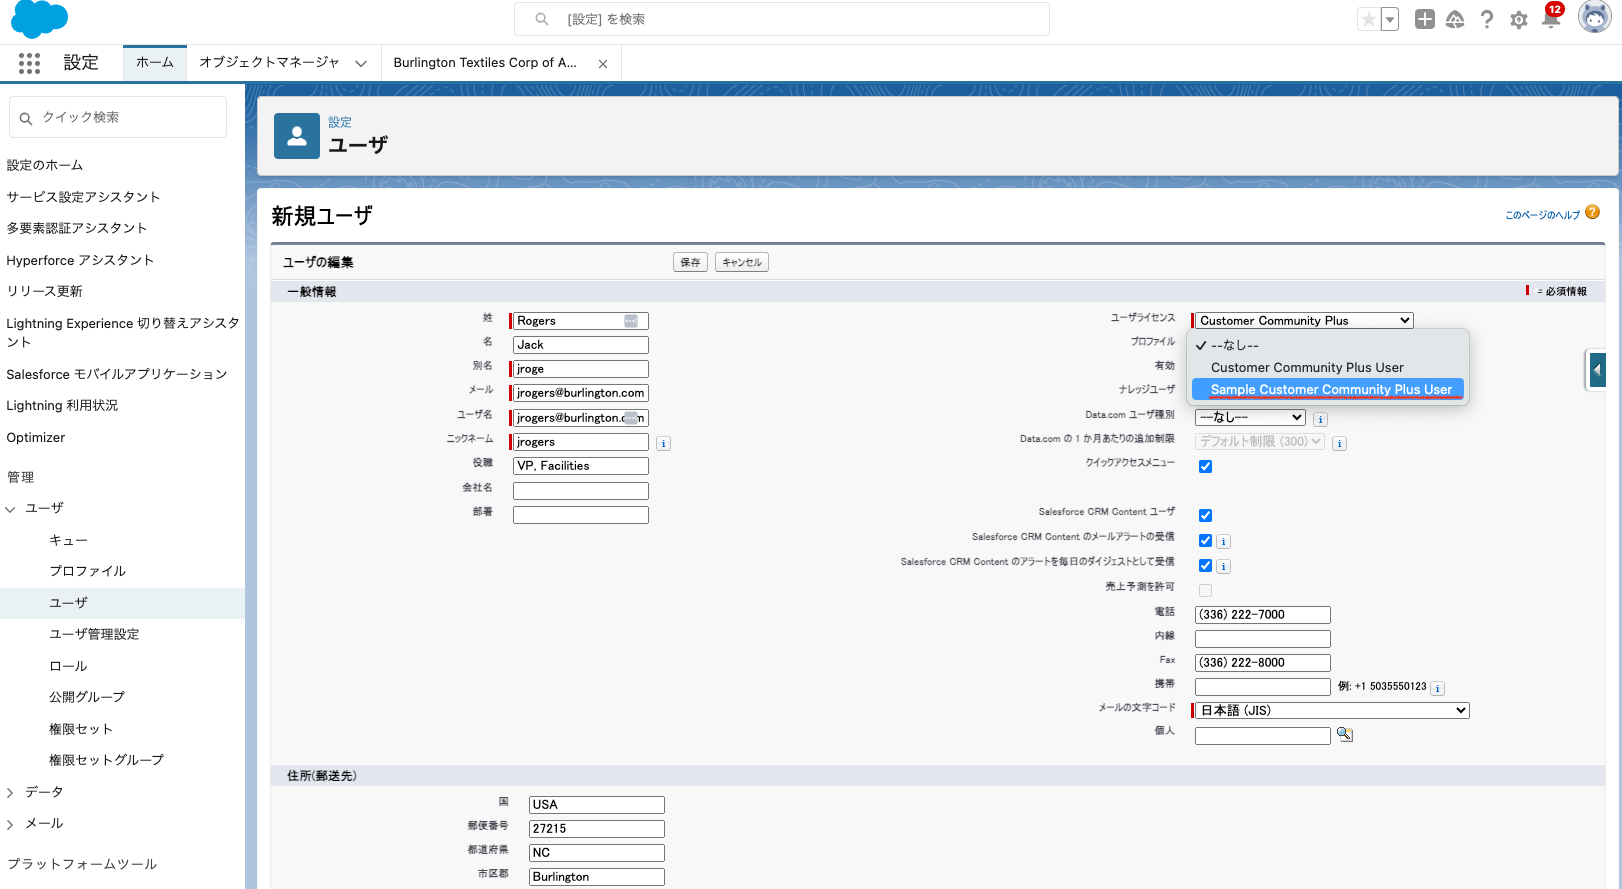This screenshot has width=1622, height=889.
Task: Open the Burlington Textiles Corp of A... tab
Action: [x=485, y=62]
